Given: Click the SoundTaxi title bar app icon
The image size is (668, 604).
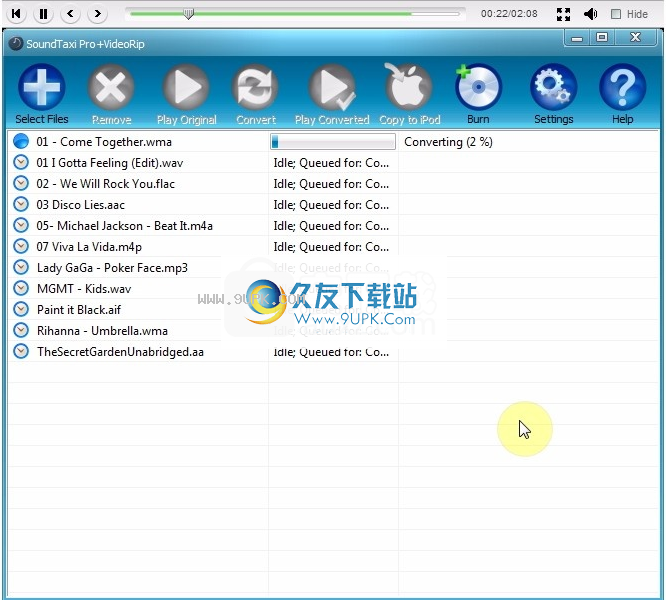Looking at the screenshot, I should tap(16, 43).
